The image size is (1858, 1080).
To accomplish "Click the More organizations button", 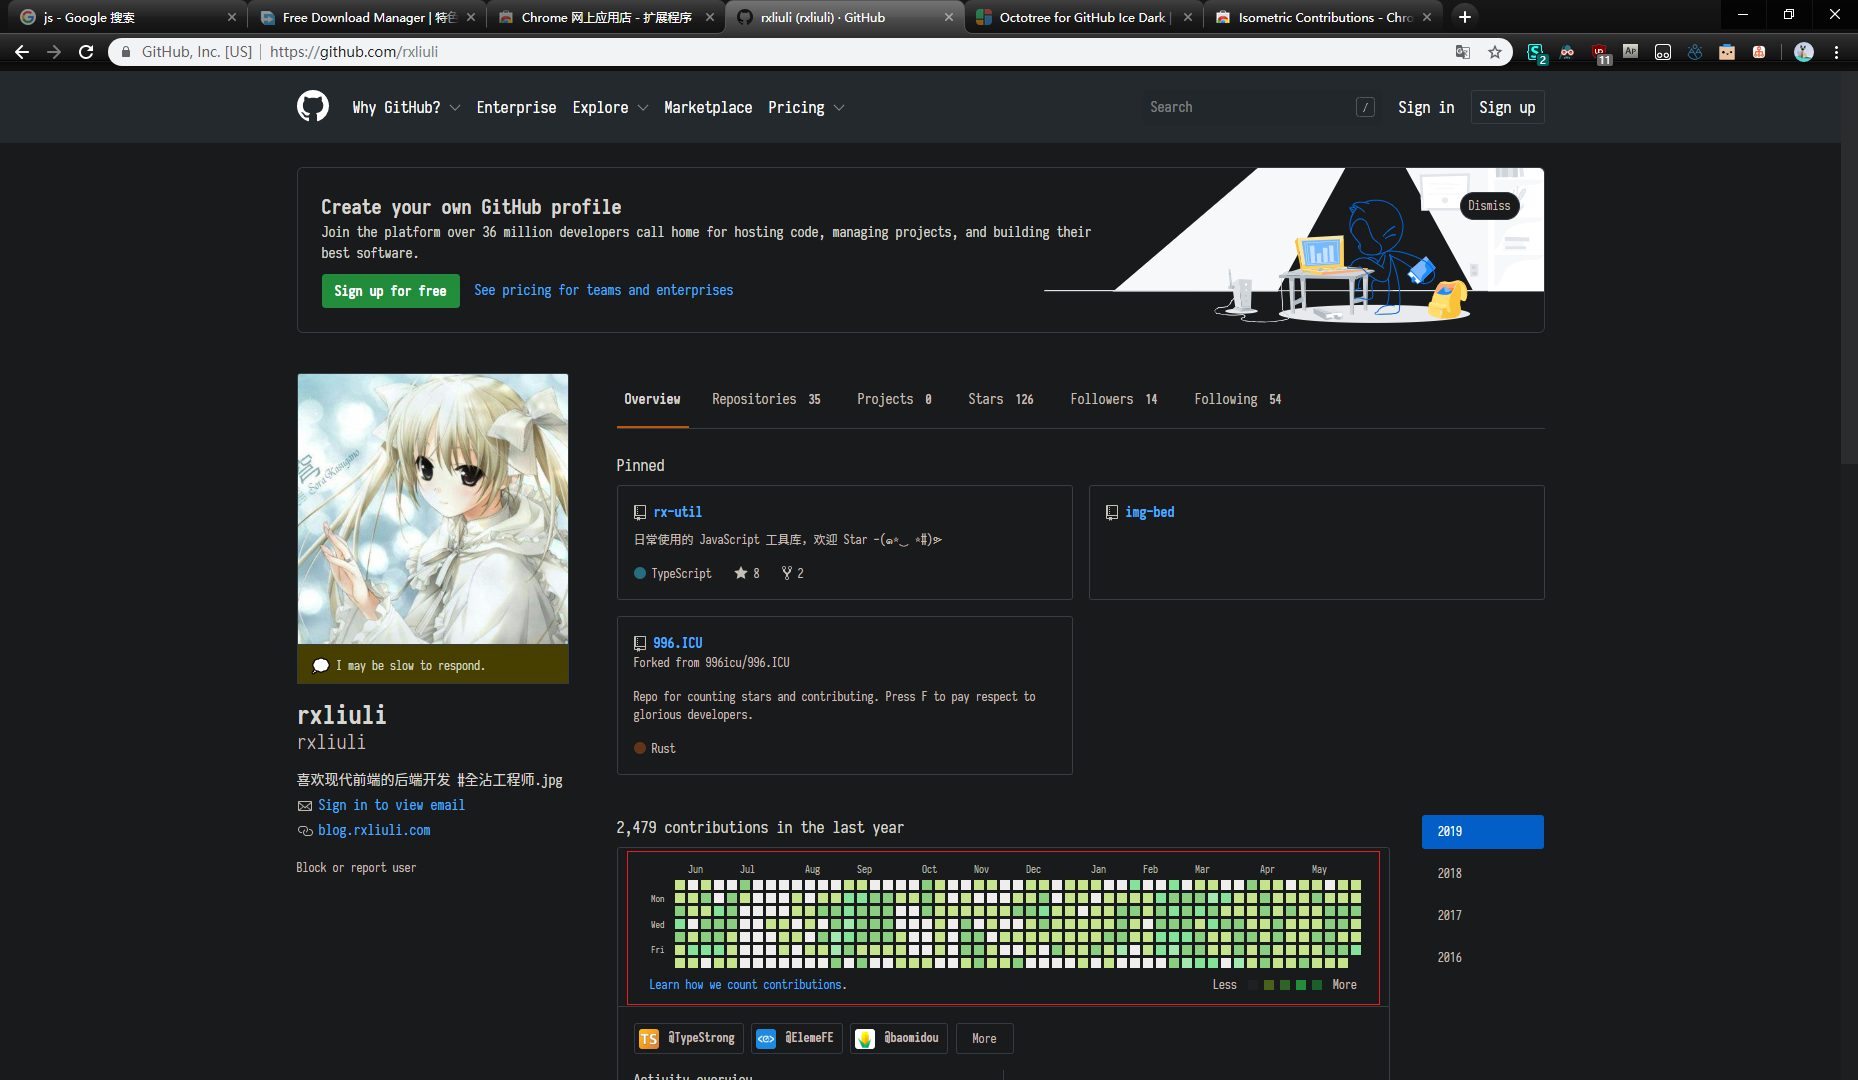I will [x=984, y=1038].
